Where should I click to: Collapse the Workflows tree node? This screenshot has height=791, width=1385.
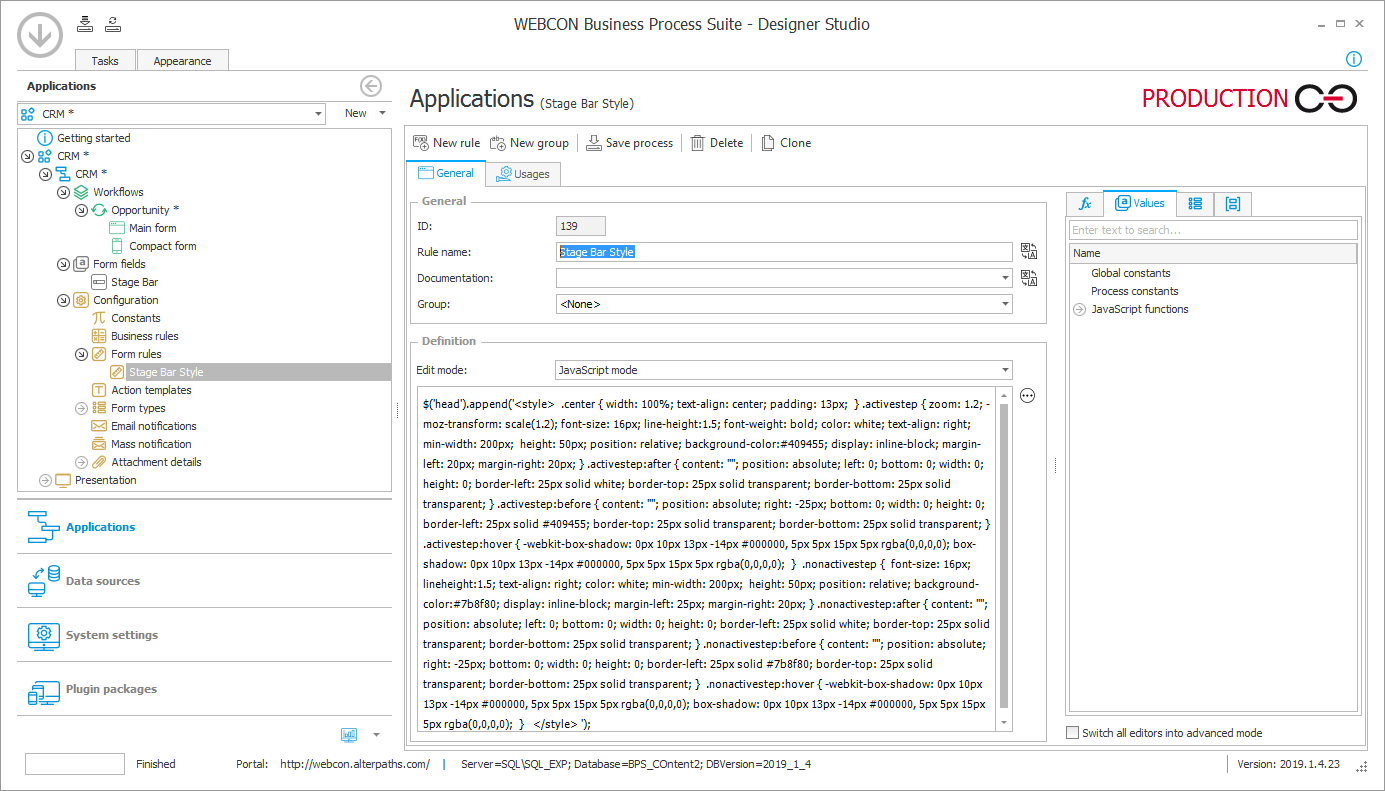[63, 192]
